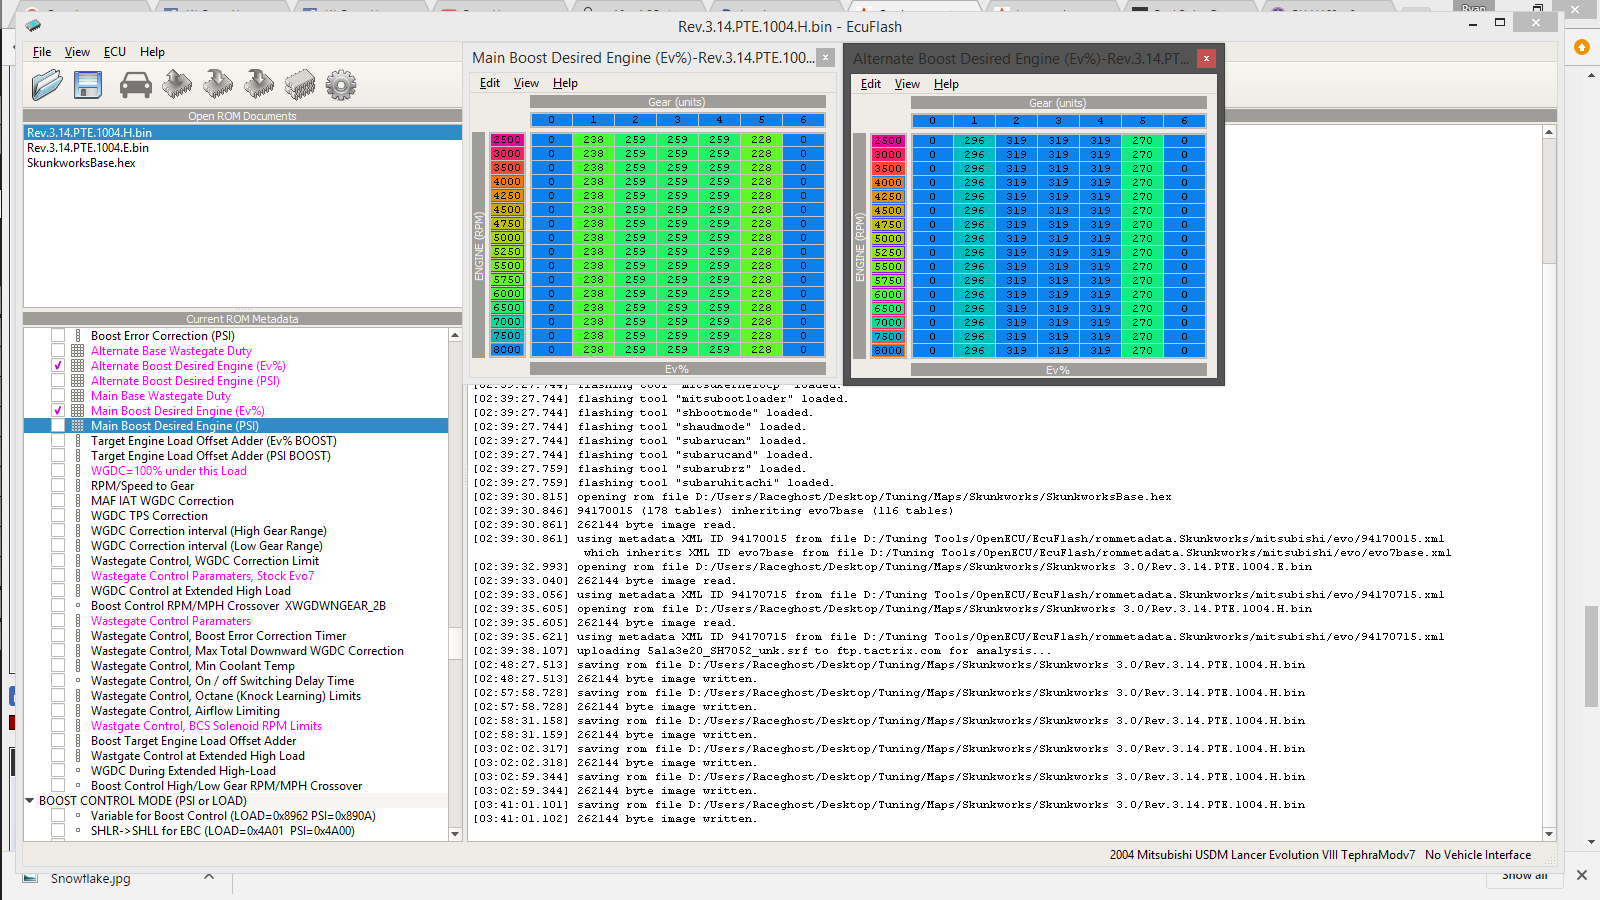Open Edit menu in Alternate Boost Desired window
Viewport: 1600px width, 900px height.
pyautogui.click(x=870, y=84)
